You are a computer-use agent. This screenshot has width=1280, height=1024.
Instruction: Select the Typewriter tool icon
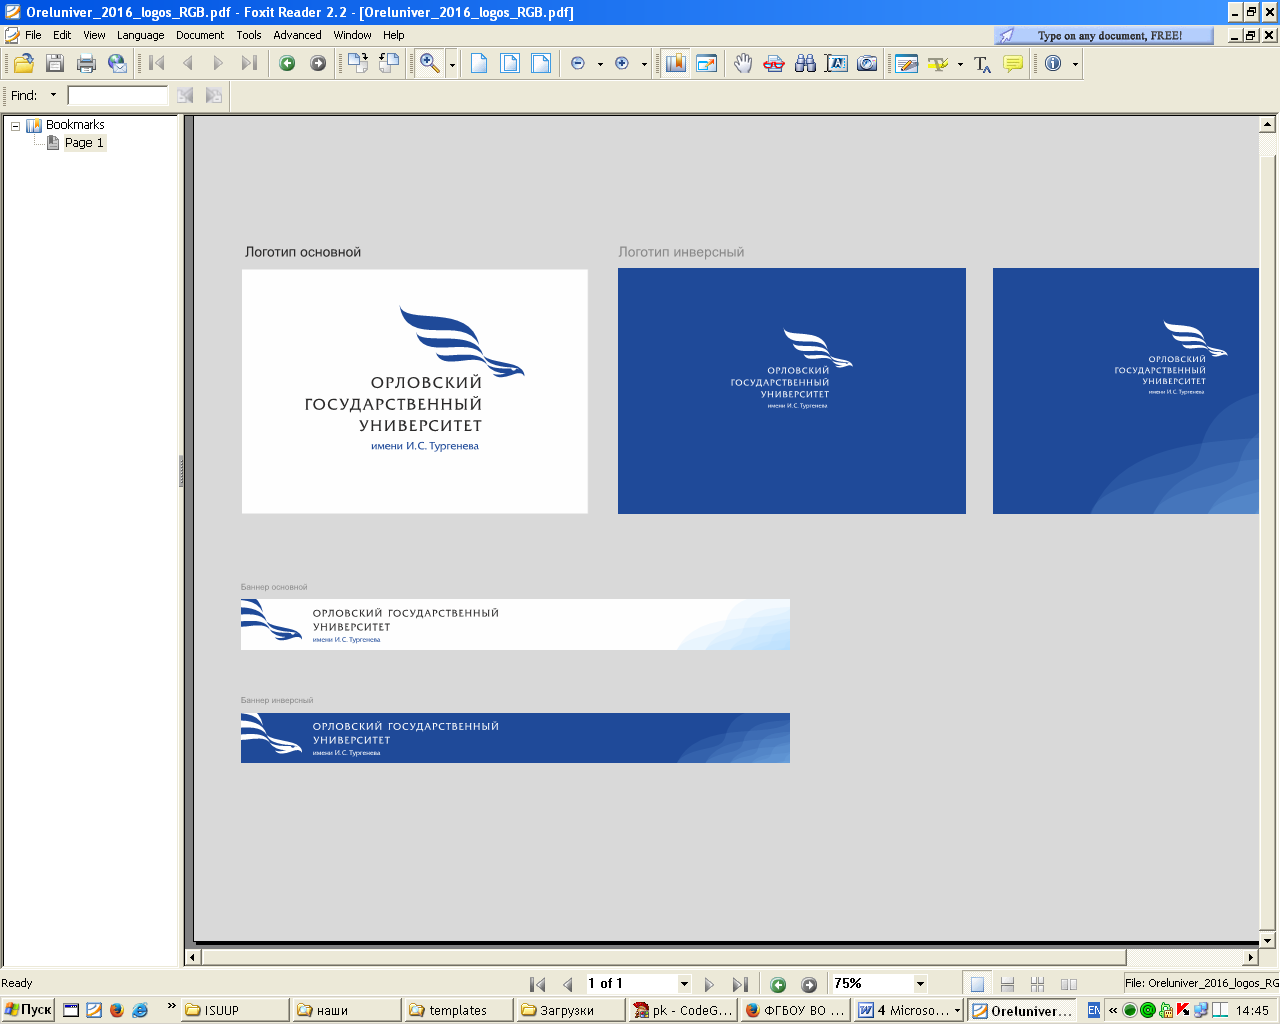point(982,64)
